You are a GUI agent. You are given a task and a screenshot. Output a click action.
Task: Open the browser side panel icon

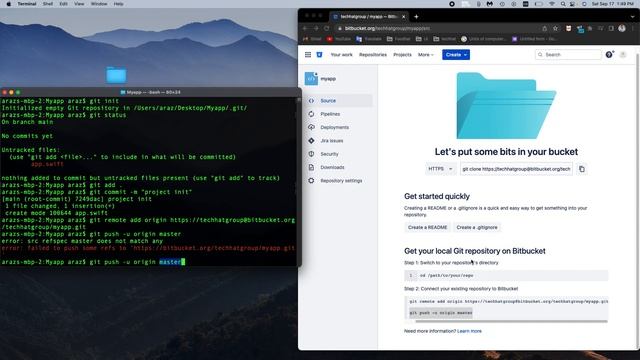(611, 29)
